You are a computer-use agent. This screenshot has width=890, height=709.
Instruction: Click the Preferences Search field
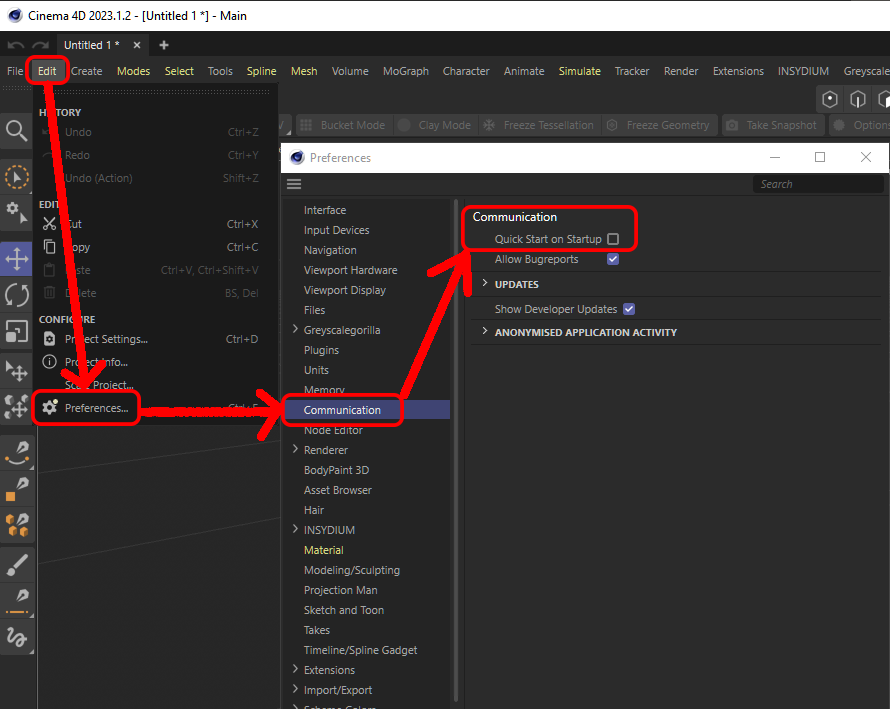tap(818, 184)
